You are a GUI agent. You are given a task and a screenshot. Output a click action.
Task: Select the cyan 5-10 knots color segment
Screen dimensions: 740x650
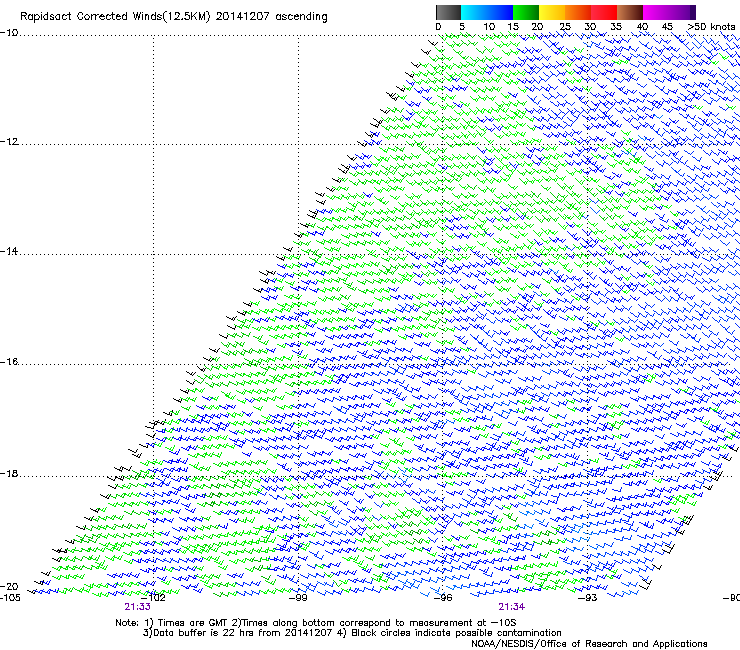474,12
